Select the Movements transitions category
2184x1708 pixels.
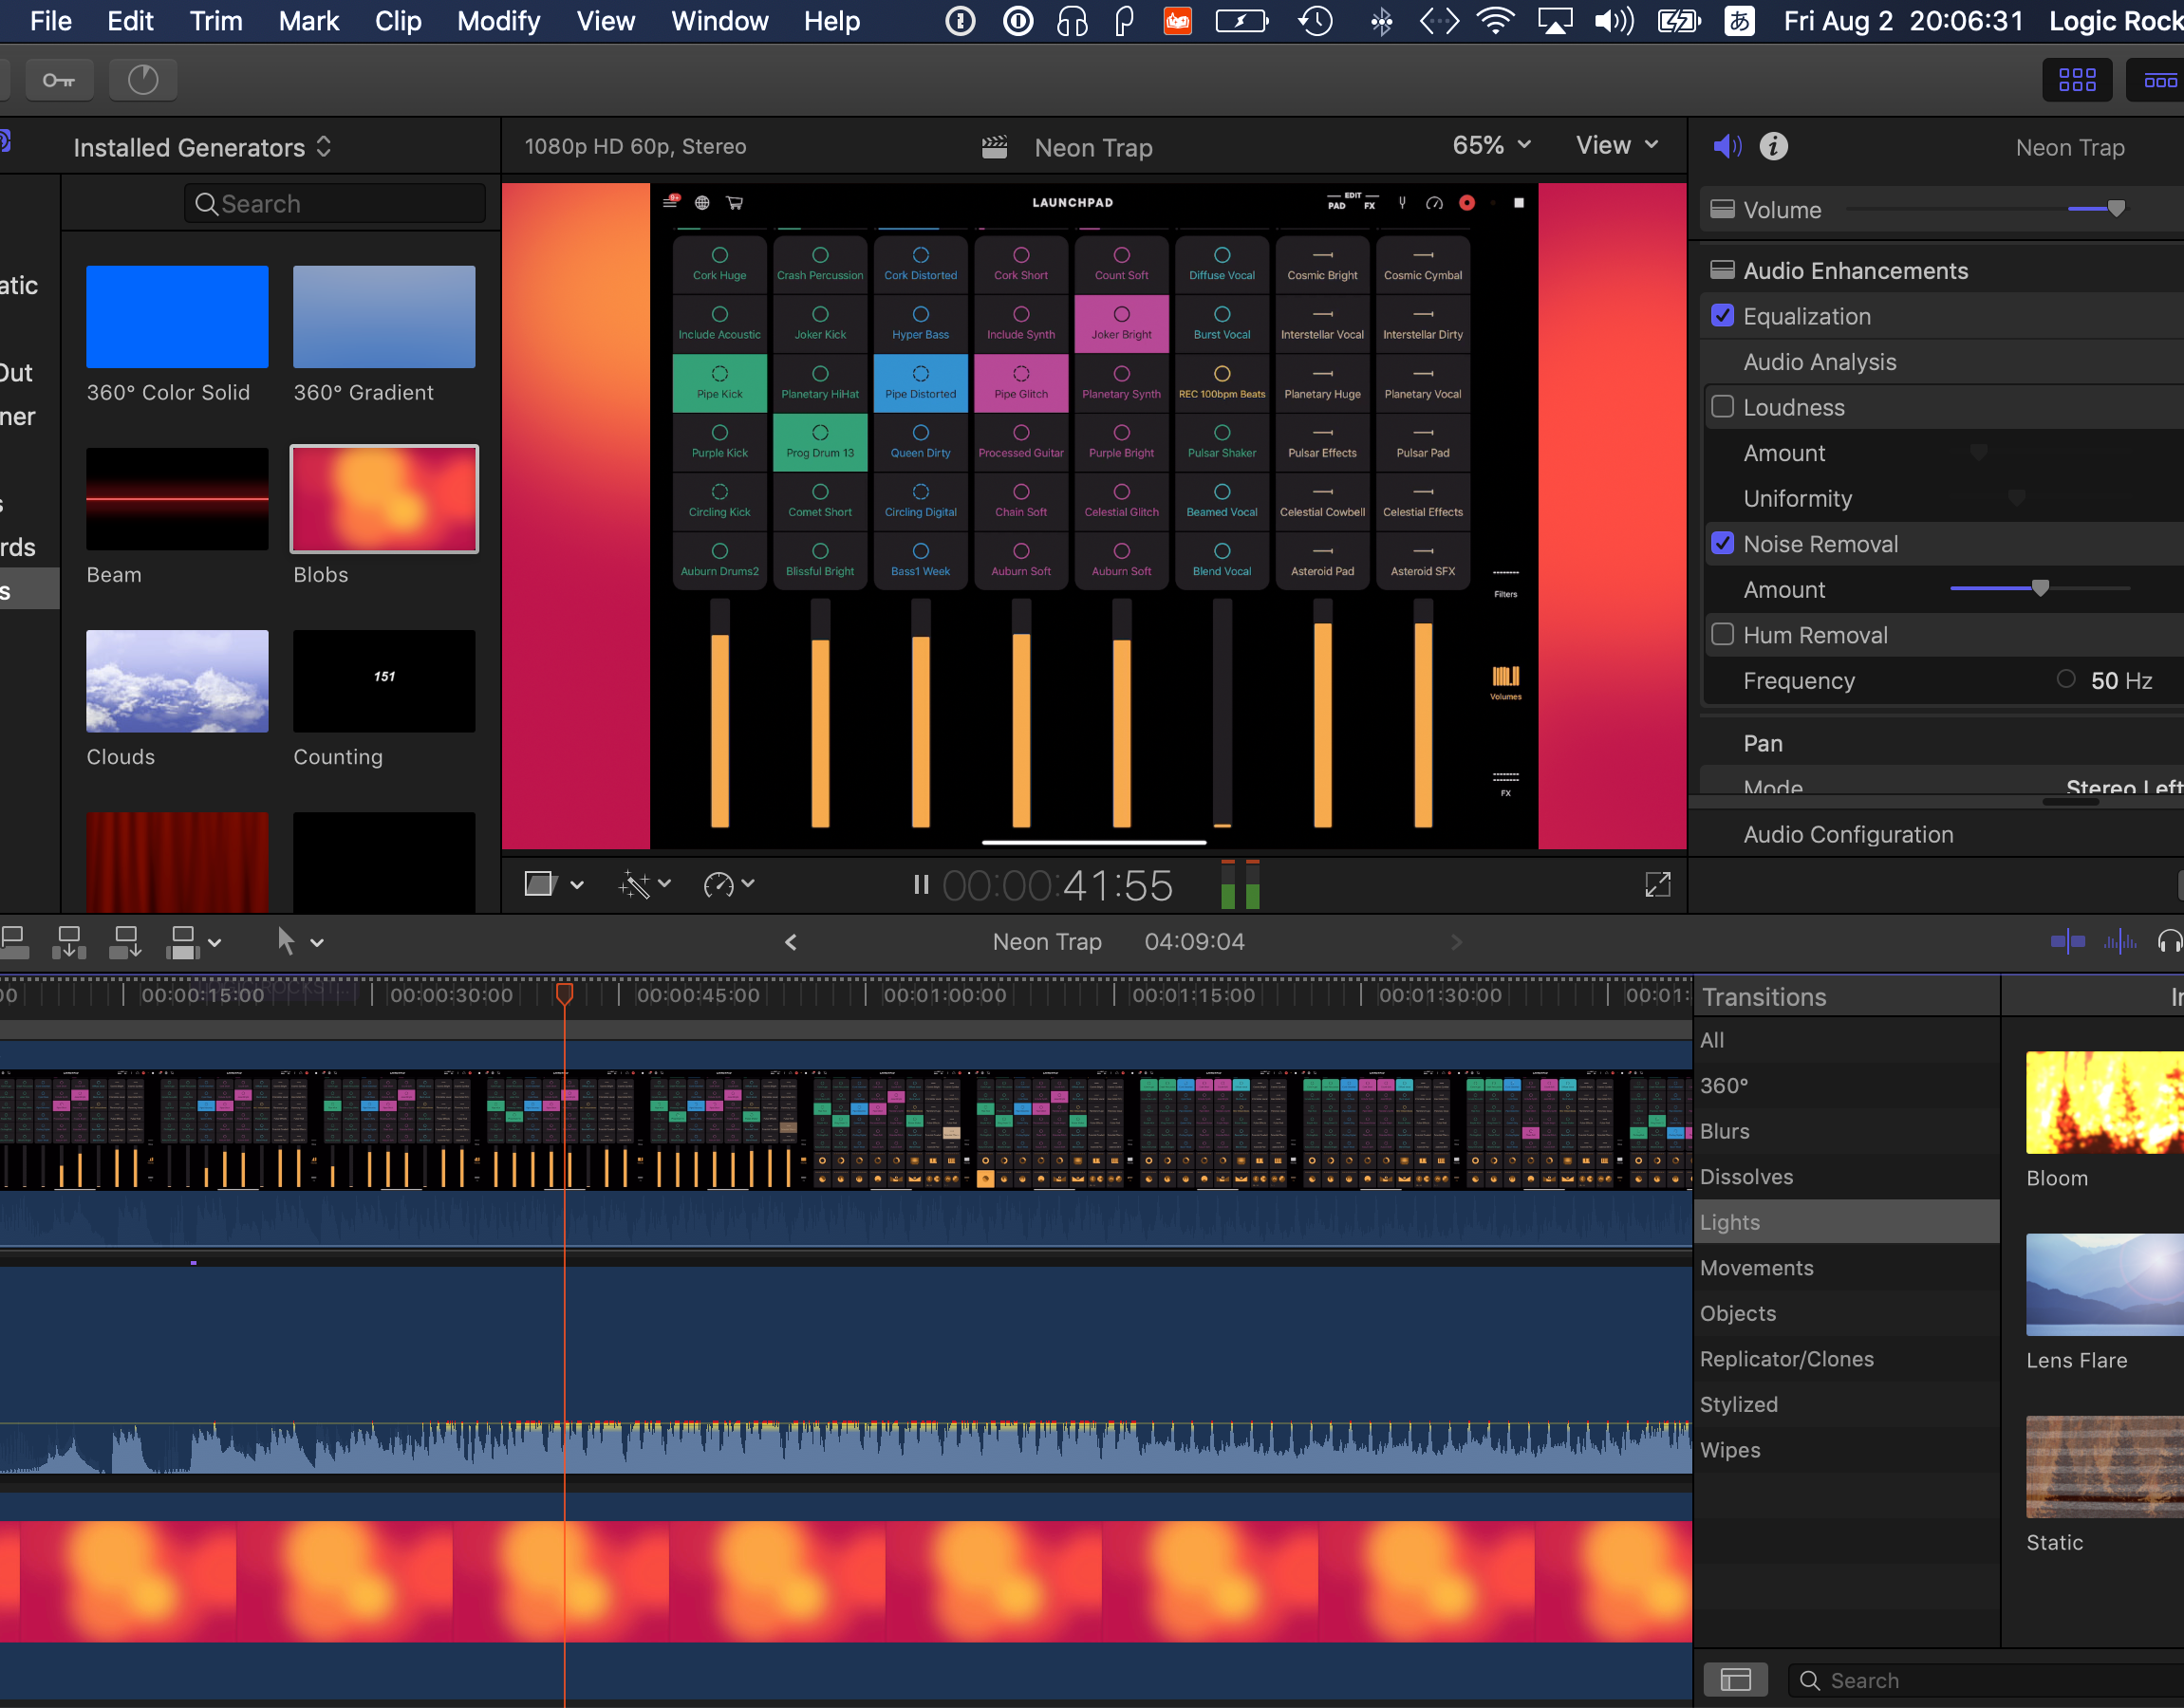pyautogui.click(x=1846, y=1268)
